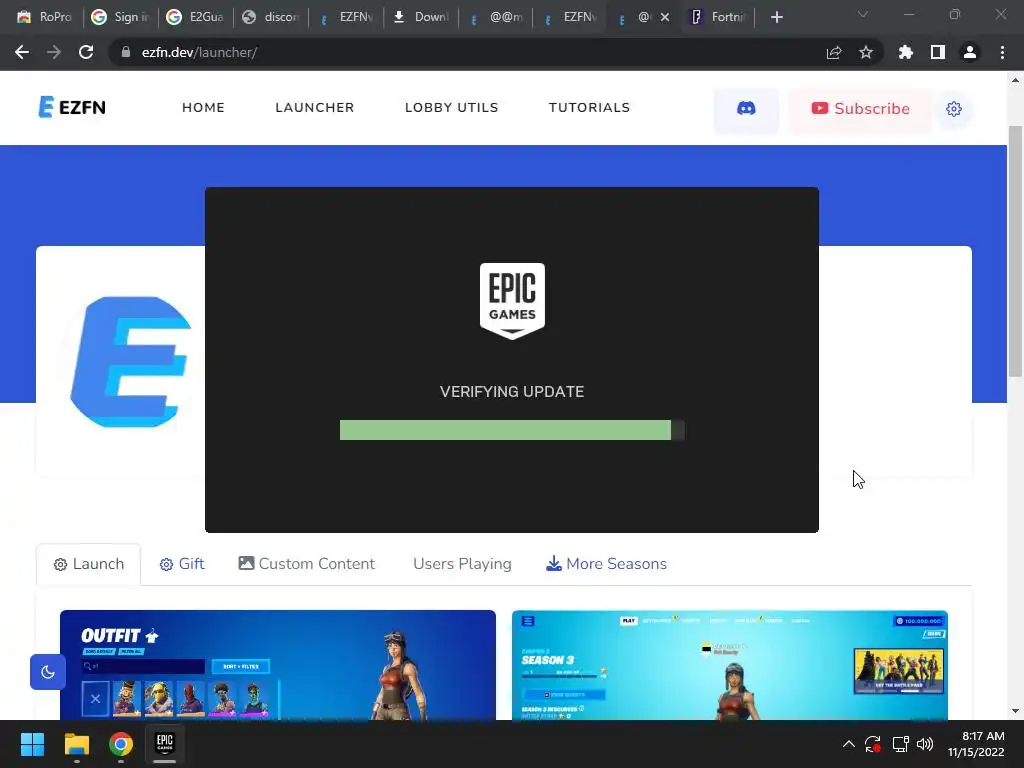Open TUTORIALS nav item

pos(589,108)
